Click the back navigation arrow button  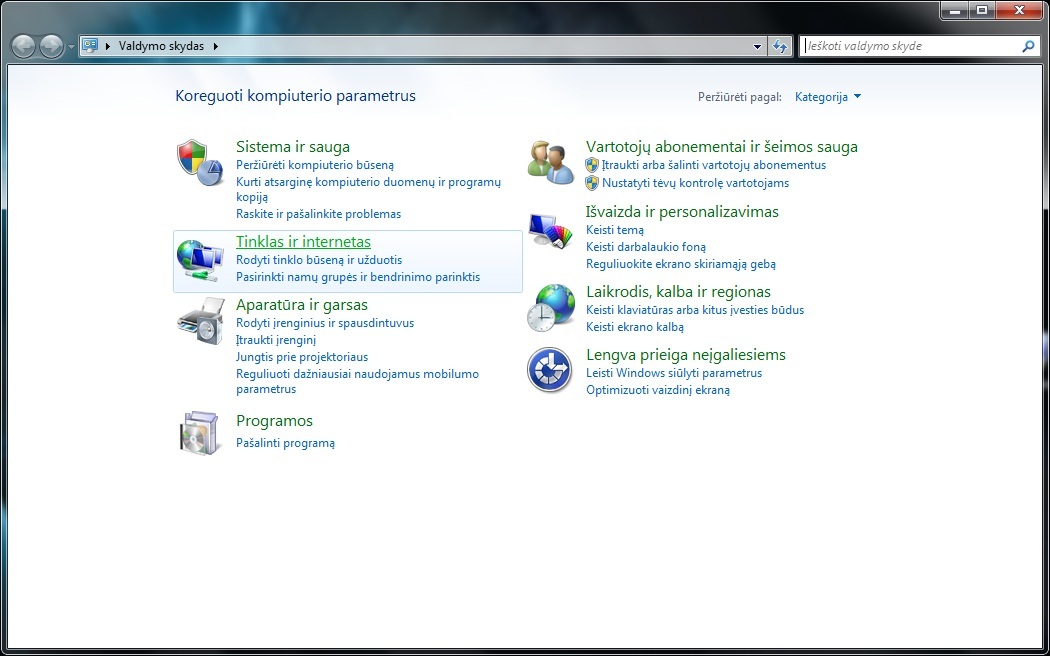tap(23, 46)
